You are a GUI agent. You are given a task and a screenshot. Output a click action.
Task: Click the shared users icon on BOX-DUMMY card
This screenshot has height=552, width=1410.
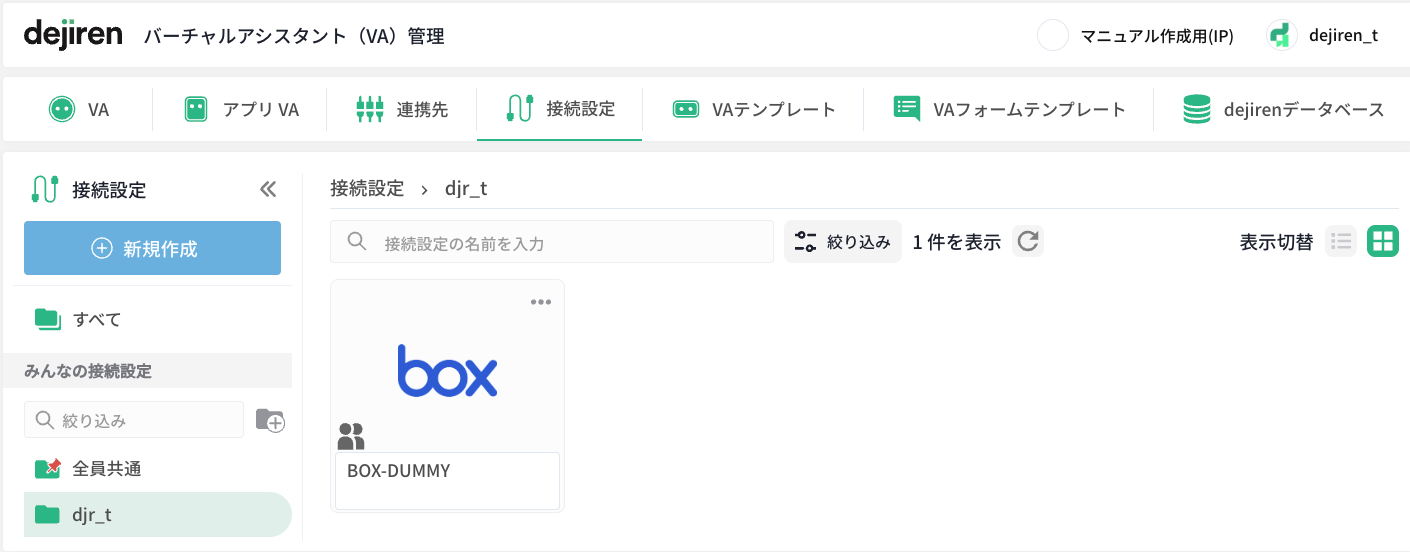click(351, 436)
